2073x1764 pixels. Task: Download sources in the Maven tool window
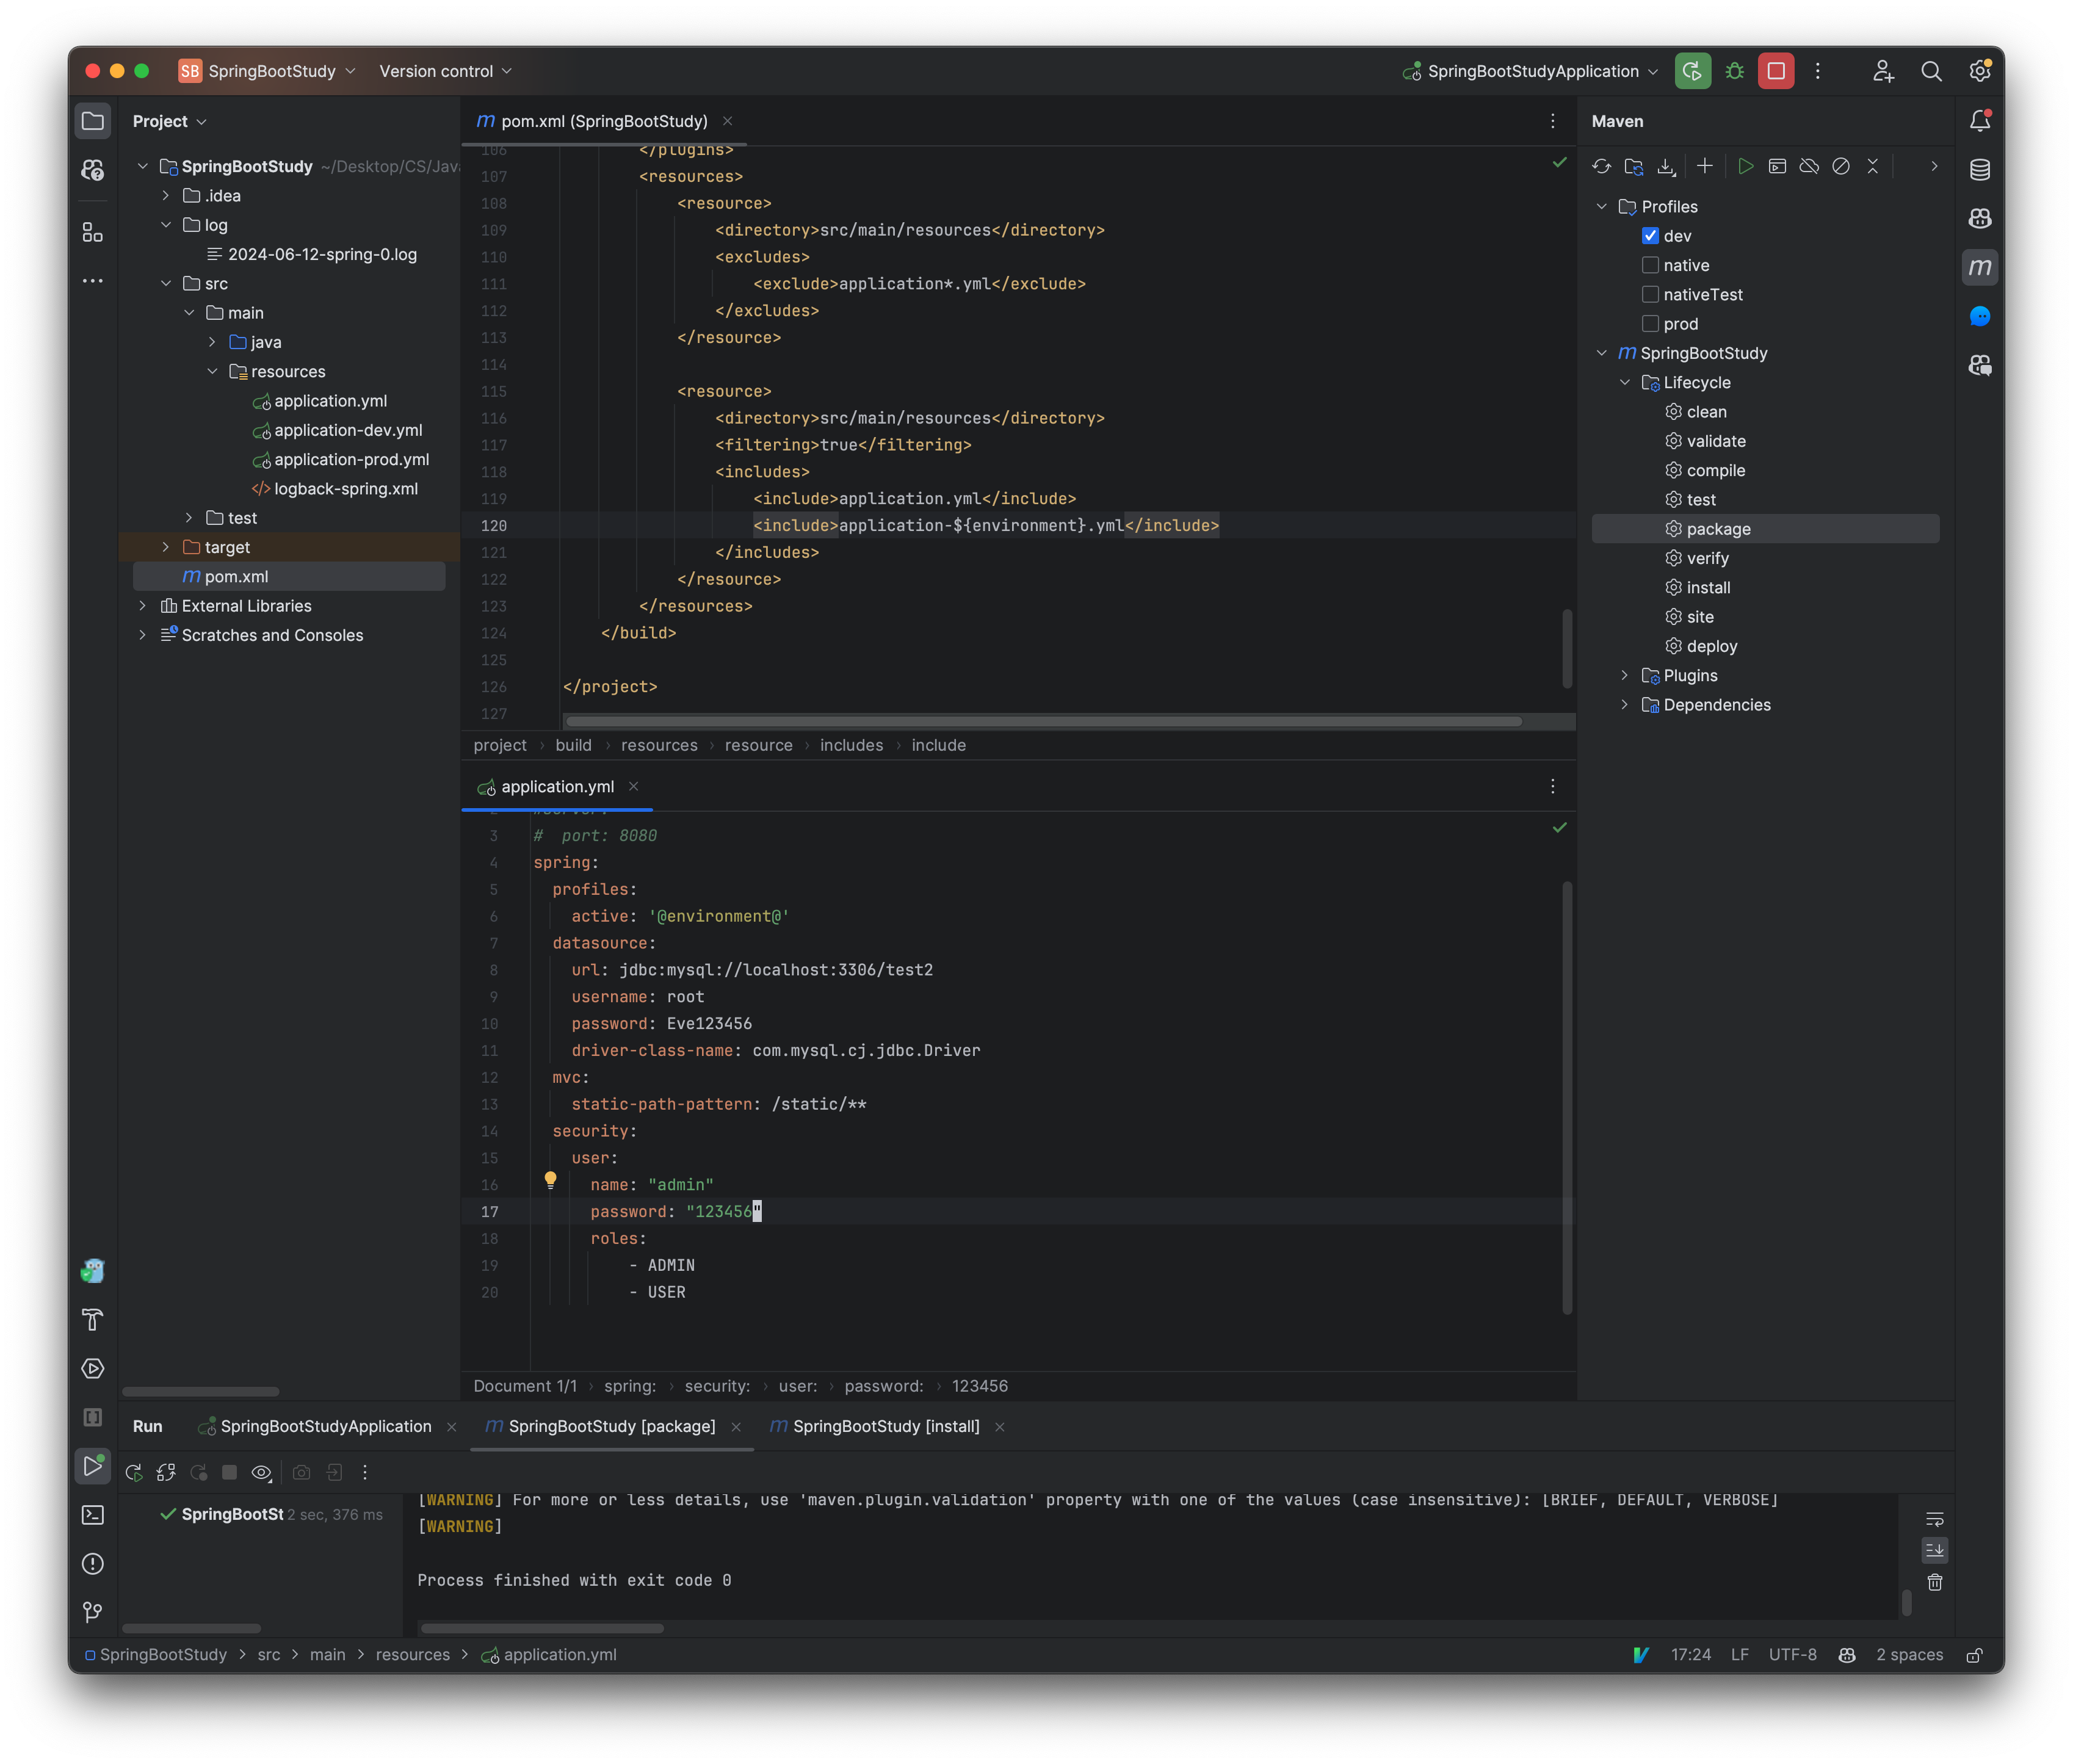1666,167
